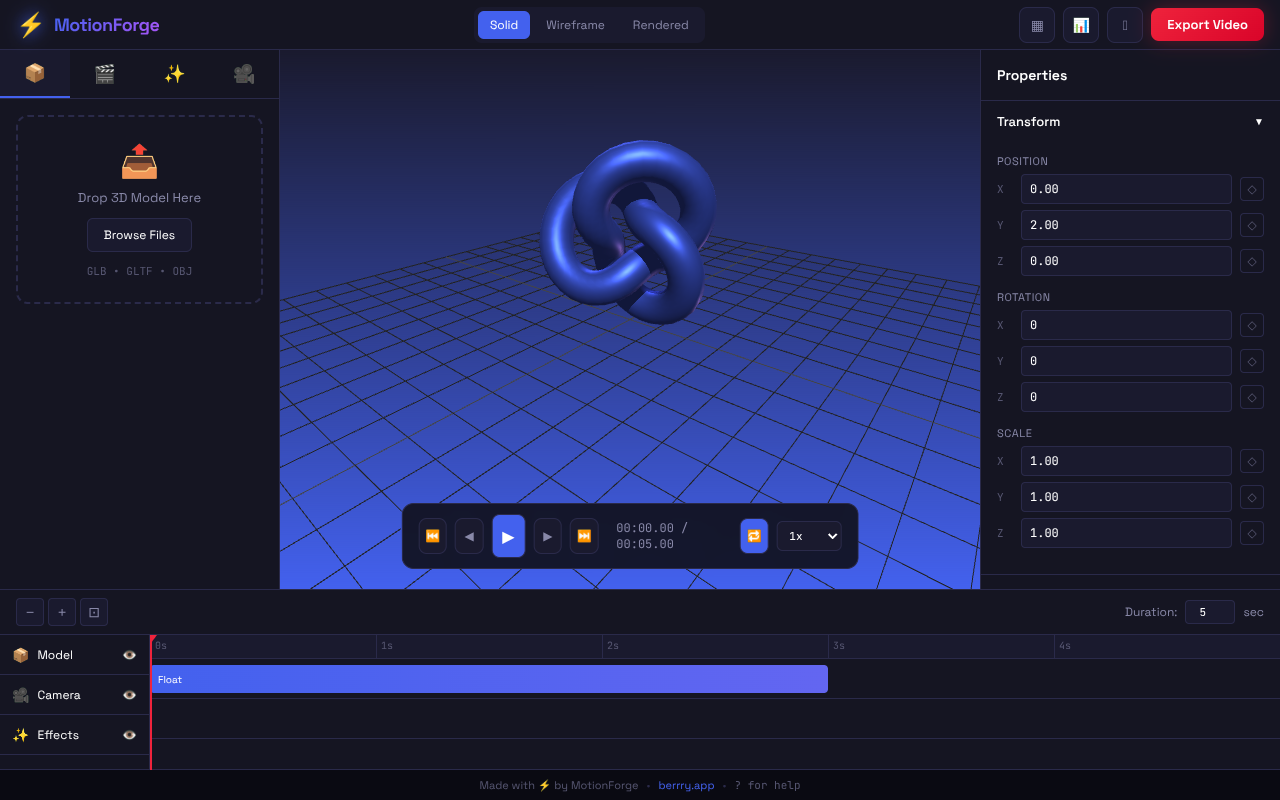The width and height of the screenshot is (1280, 800).
Task: Edit Position X field
Action: (1126, 189)
